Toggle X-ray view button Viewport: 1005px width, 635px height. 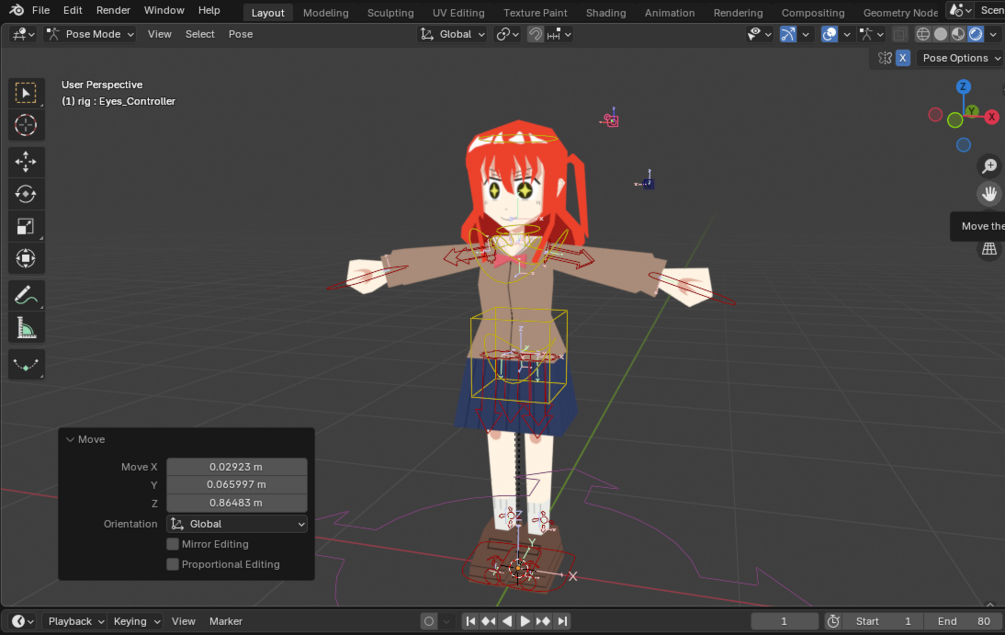point(899,34)
